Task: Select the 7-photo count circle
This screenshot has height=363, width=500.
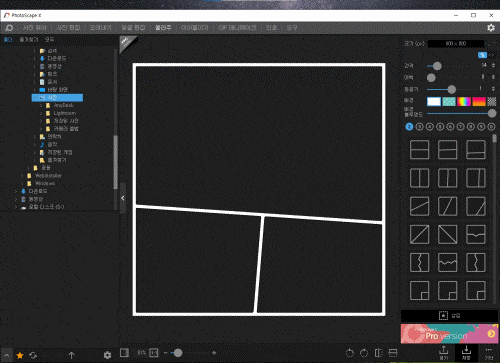Action: pos(461,127)
